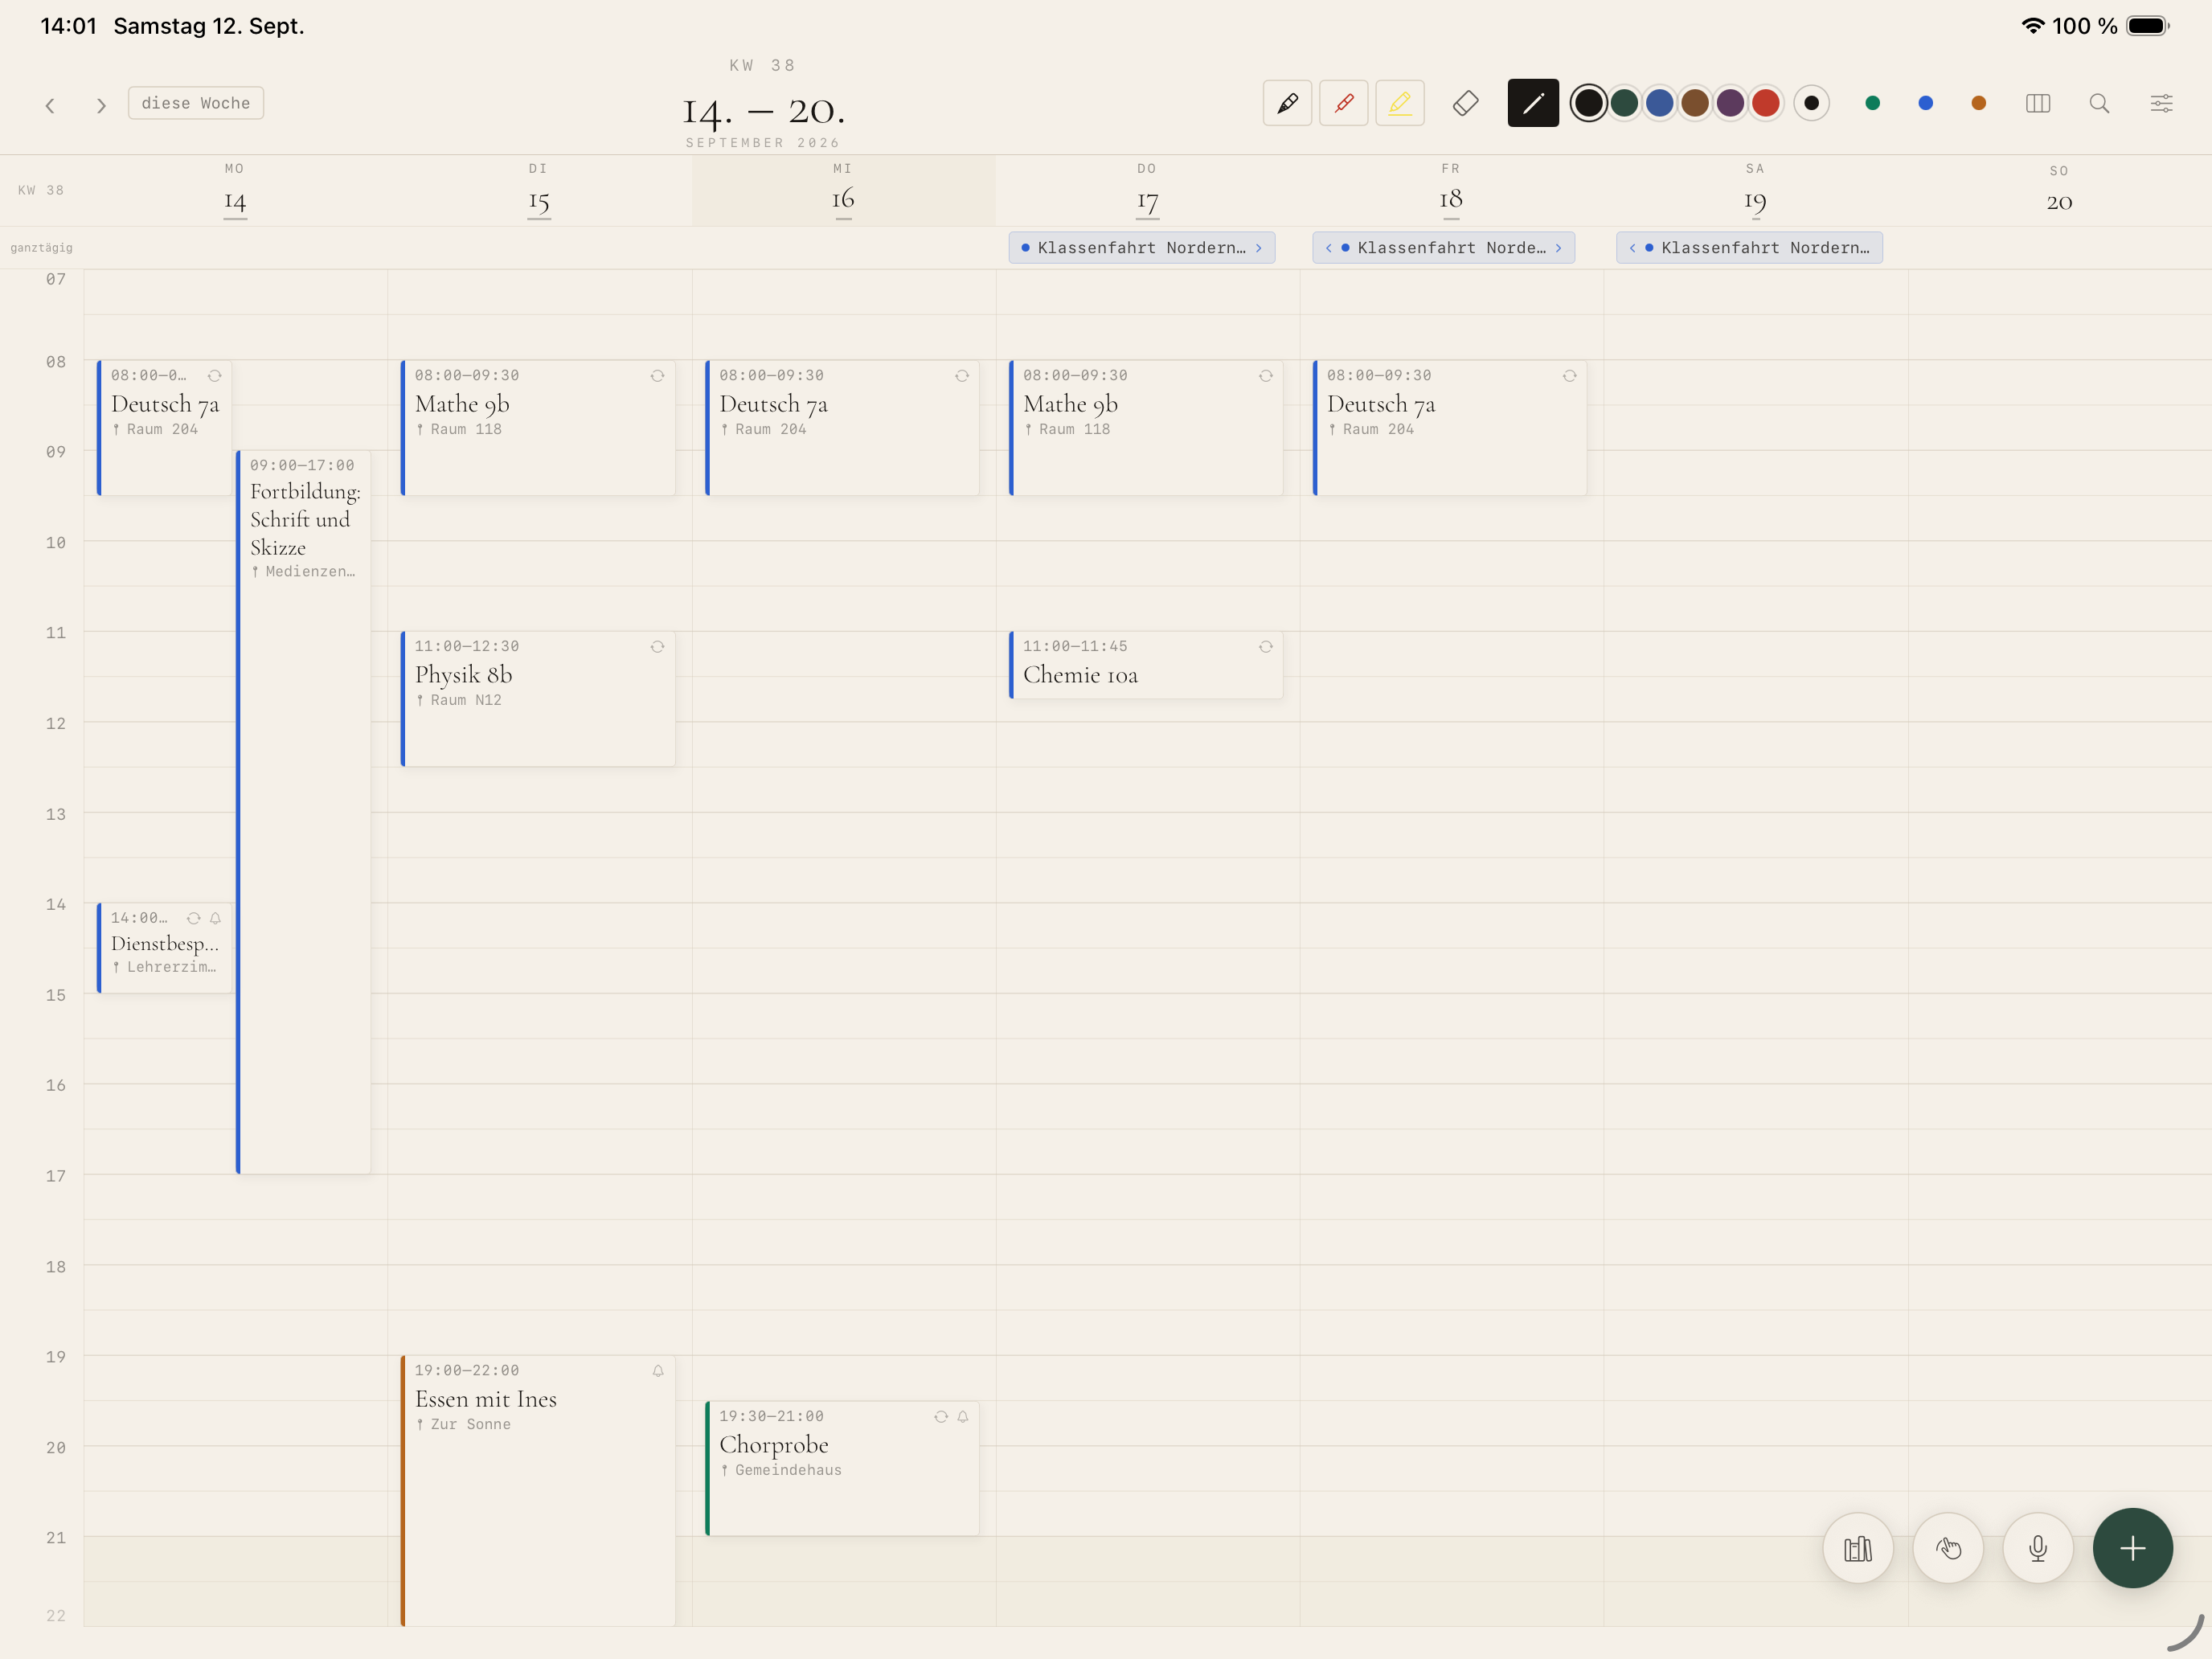Screen dimensions: 2212x1659
Task: Jump to diese Woche
Action: (196, 103)
